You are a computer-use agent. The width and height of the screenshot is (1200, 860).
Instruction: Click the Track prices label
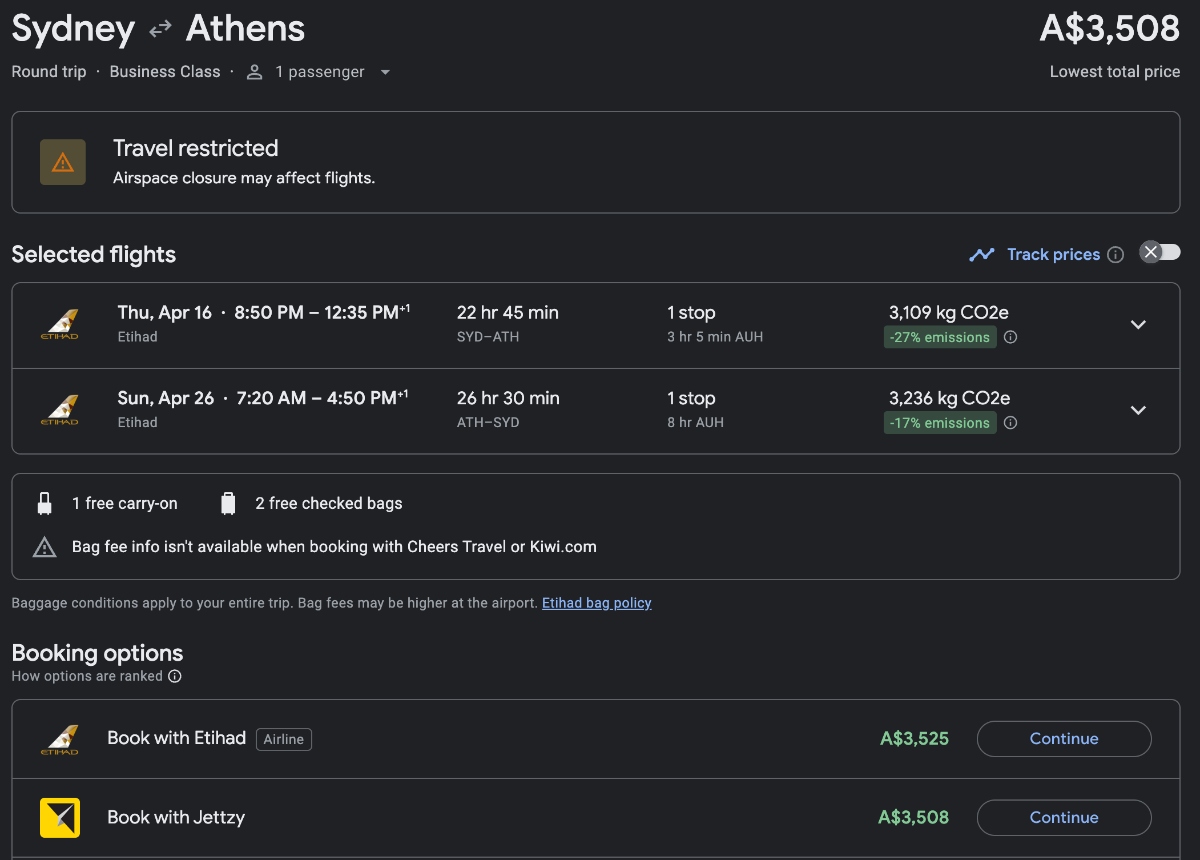[x=1053, y=255]
